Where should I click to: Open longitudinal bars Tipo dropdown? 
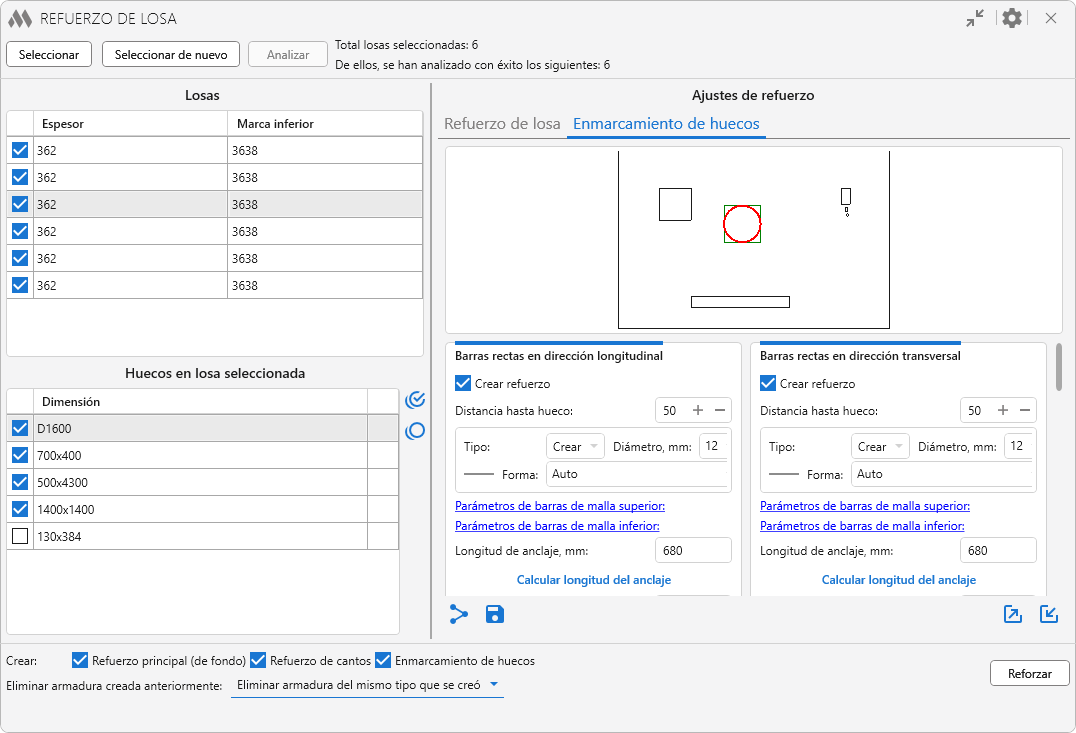pos(576,447)
